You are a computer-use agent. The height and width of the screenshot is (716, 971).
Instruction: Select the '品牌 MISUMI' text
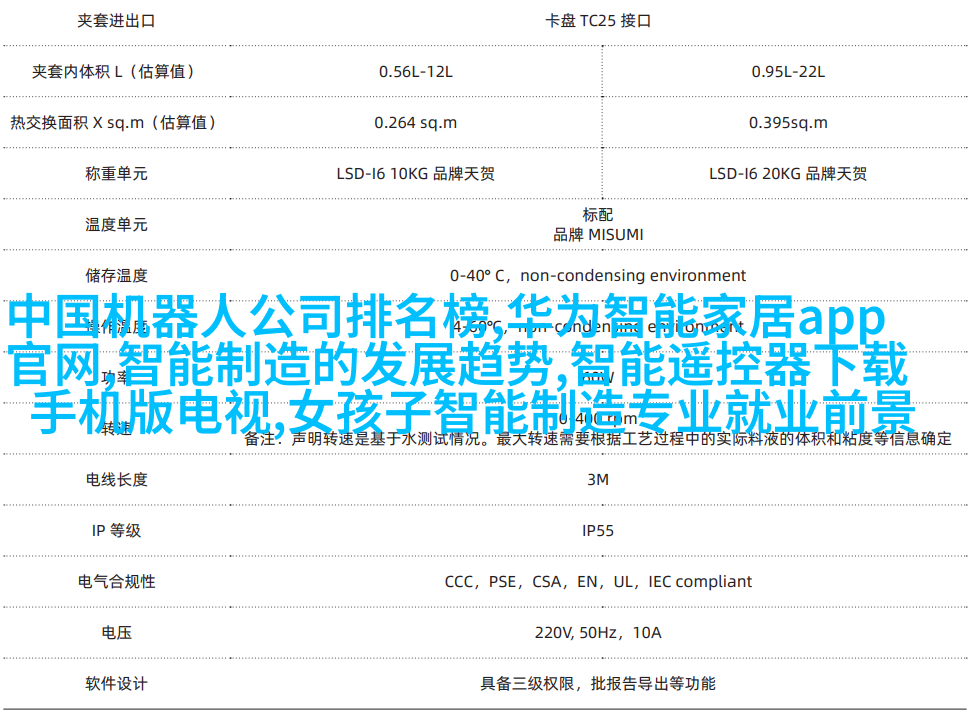(598, 235)
